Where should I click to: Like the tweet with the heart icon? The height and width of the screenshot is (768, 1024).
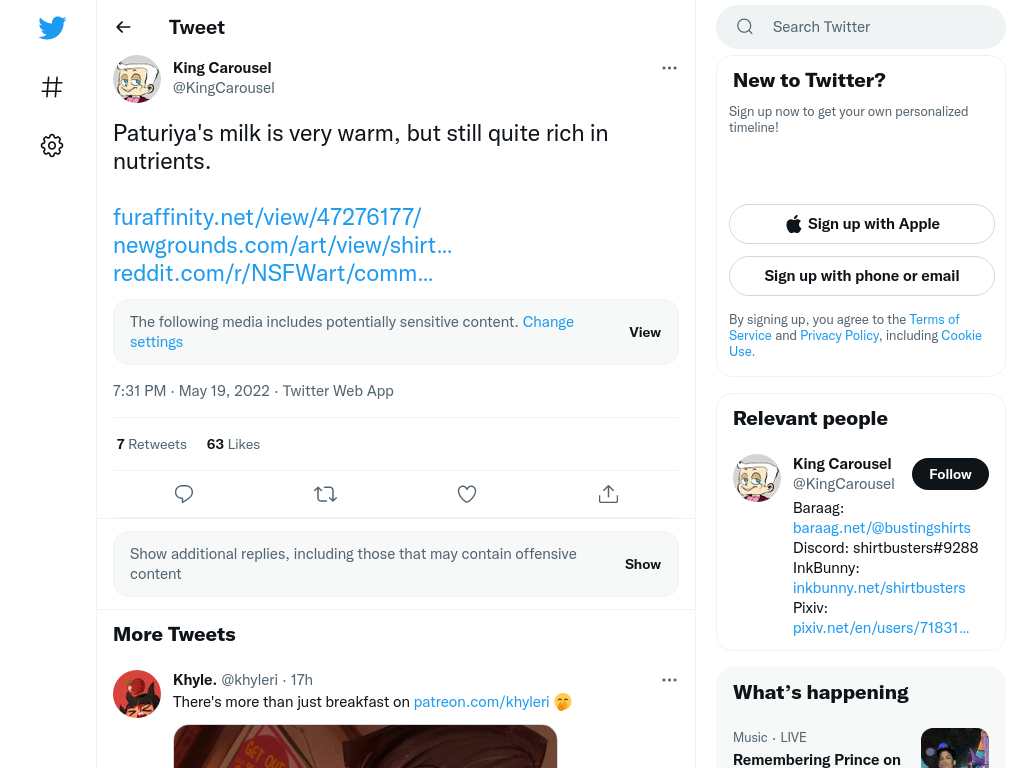point(466,494)
